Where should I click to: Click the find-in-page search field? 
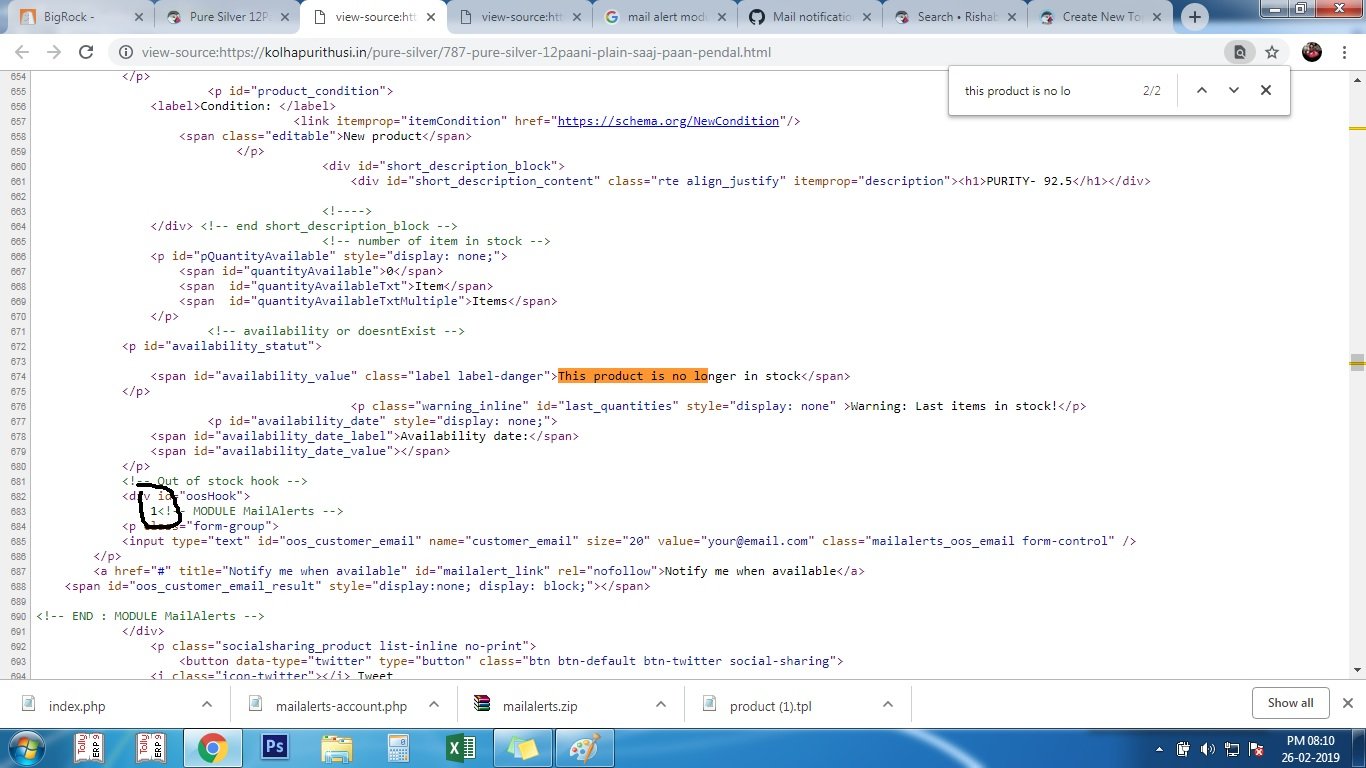click(x=1045, y=91)
